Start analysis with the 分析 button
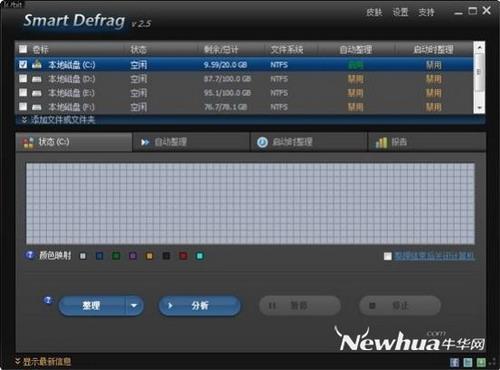500x370 pixels. [x=200, y=306]
